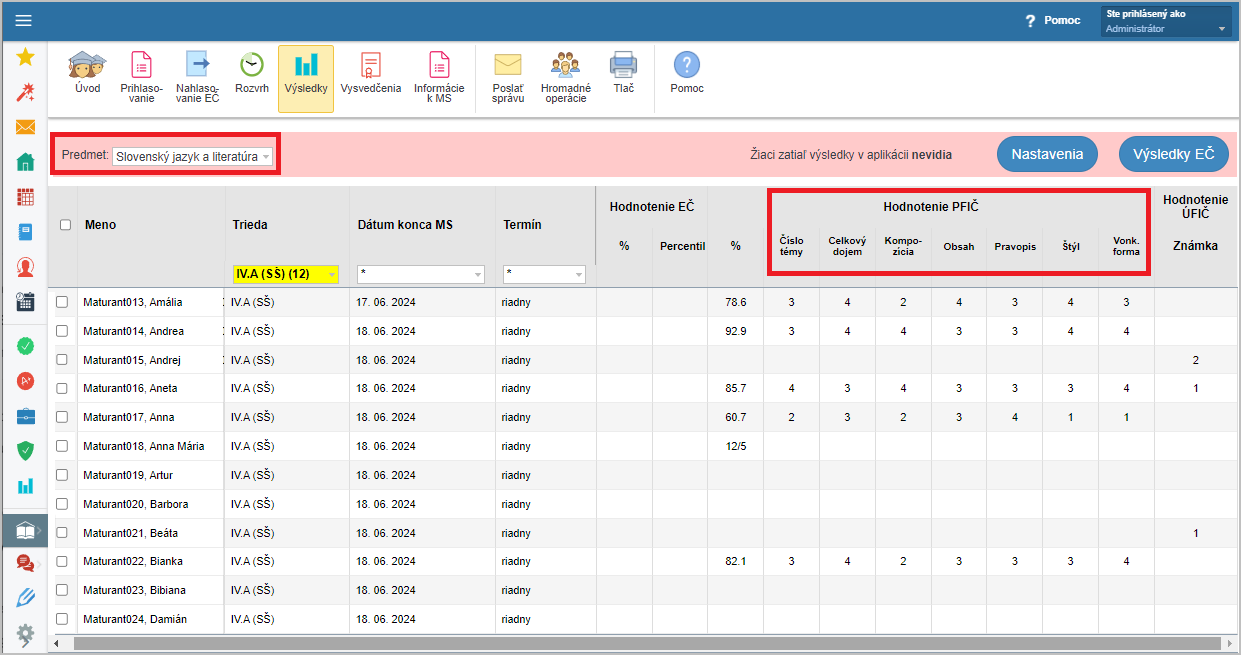Open the magic wand sidebar icon
Viewport: 1241px width, 655px height.
26,93
